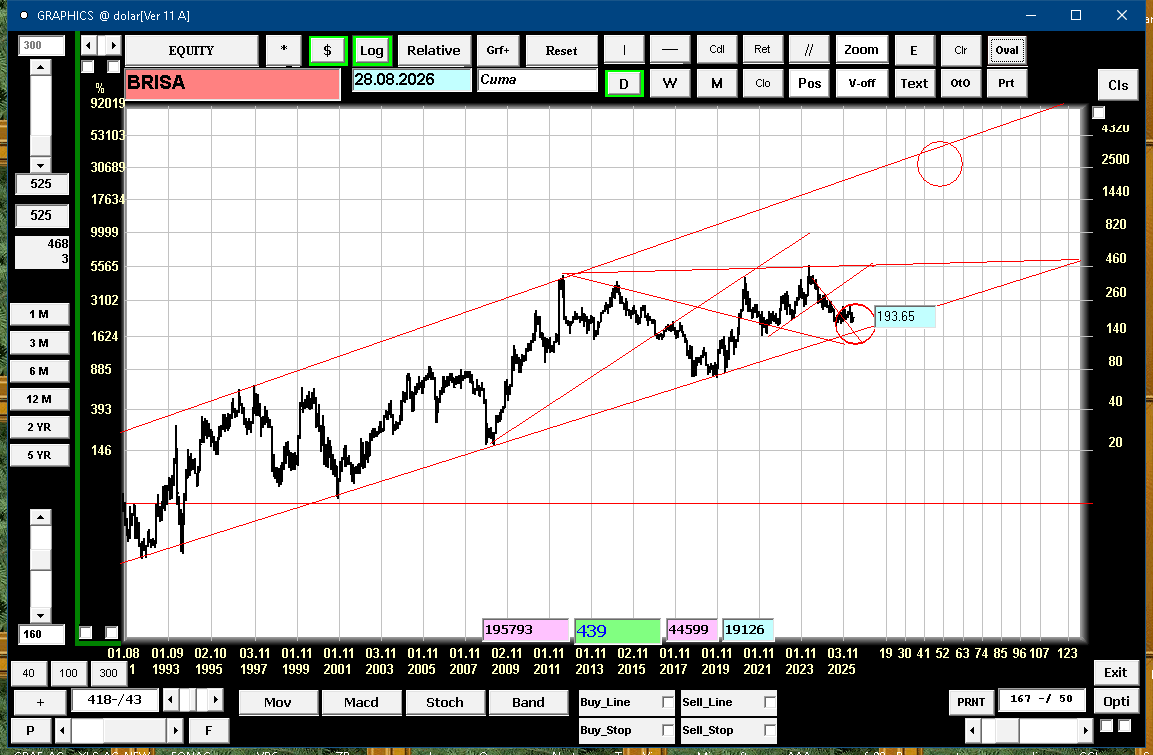Click the BRISA symbol name field

[x=232, y=84]
